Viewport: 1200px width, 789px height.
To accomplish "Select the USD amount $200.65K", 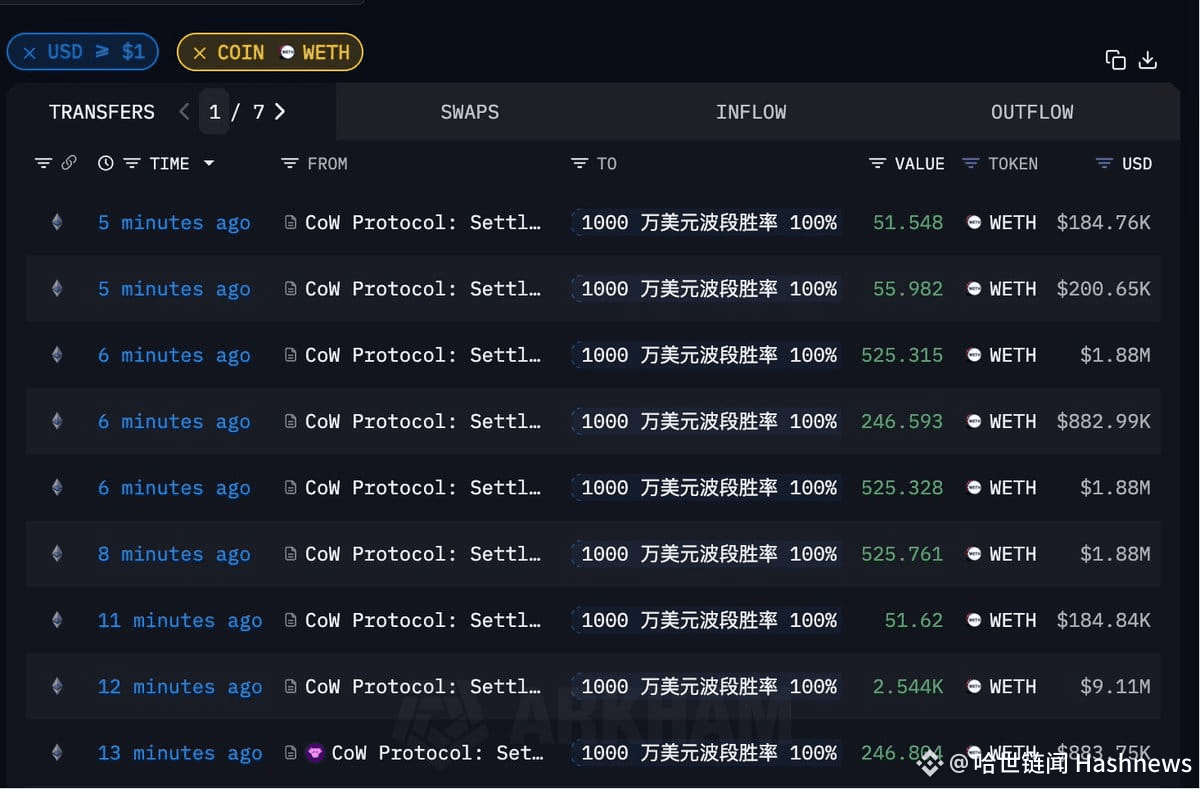I will [1104, 288].
